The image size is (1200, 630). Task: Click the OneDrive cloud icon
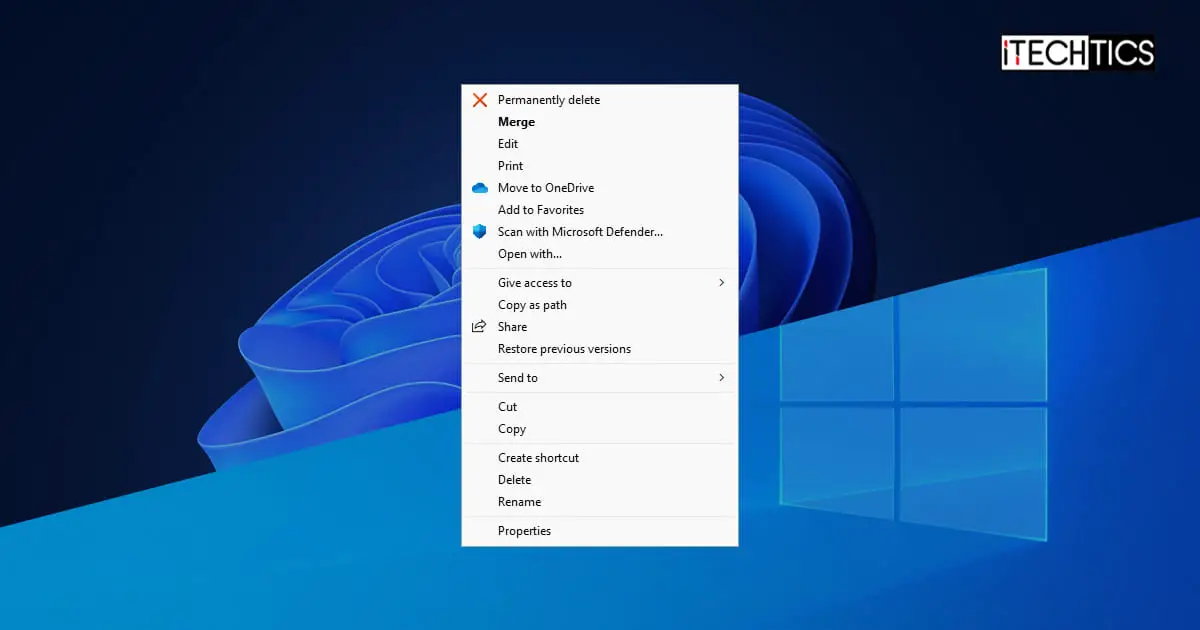[x=480, y=188]
